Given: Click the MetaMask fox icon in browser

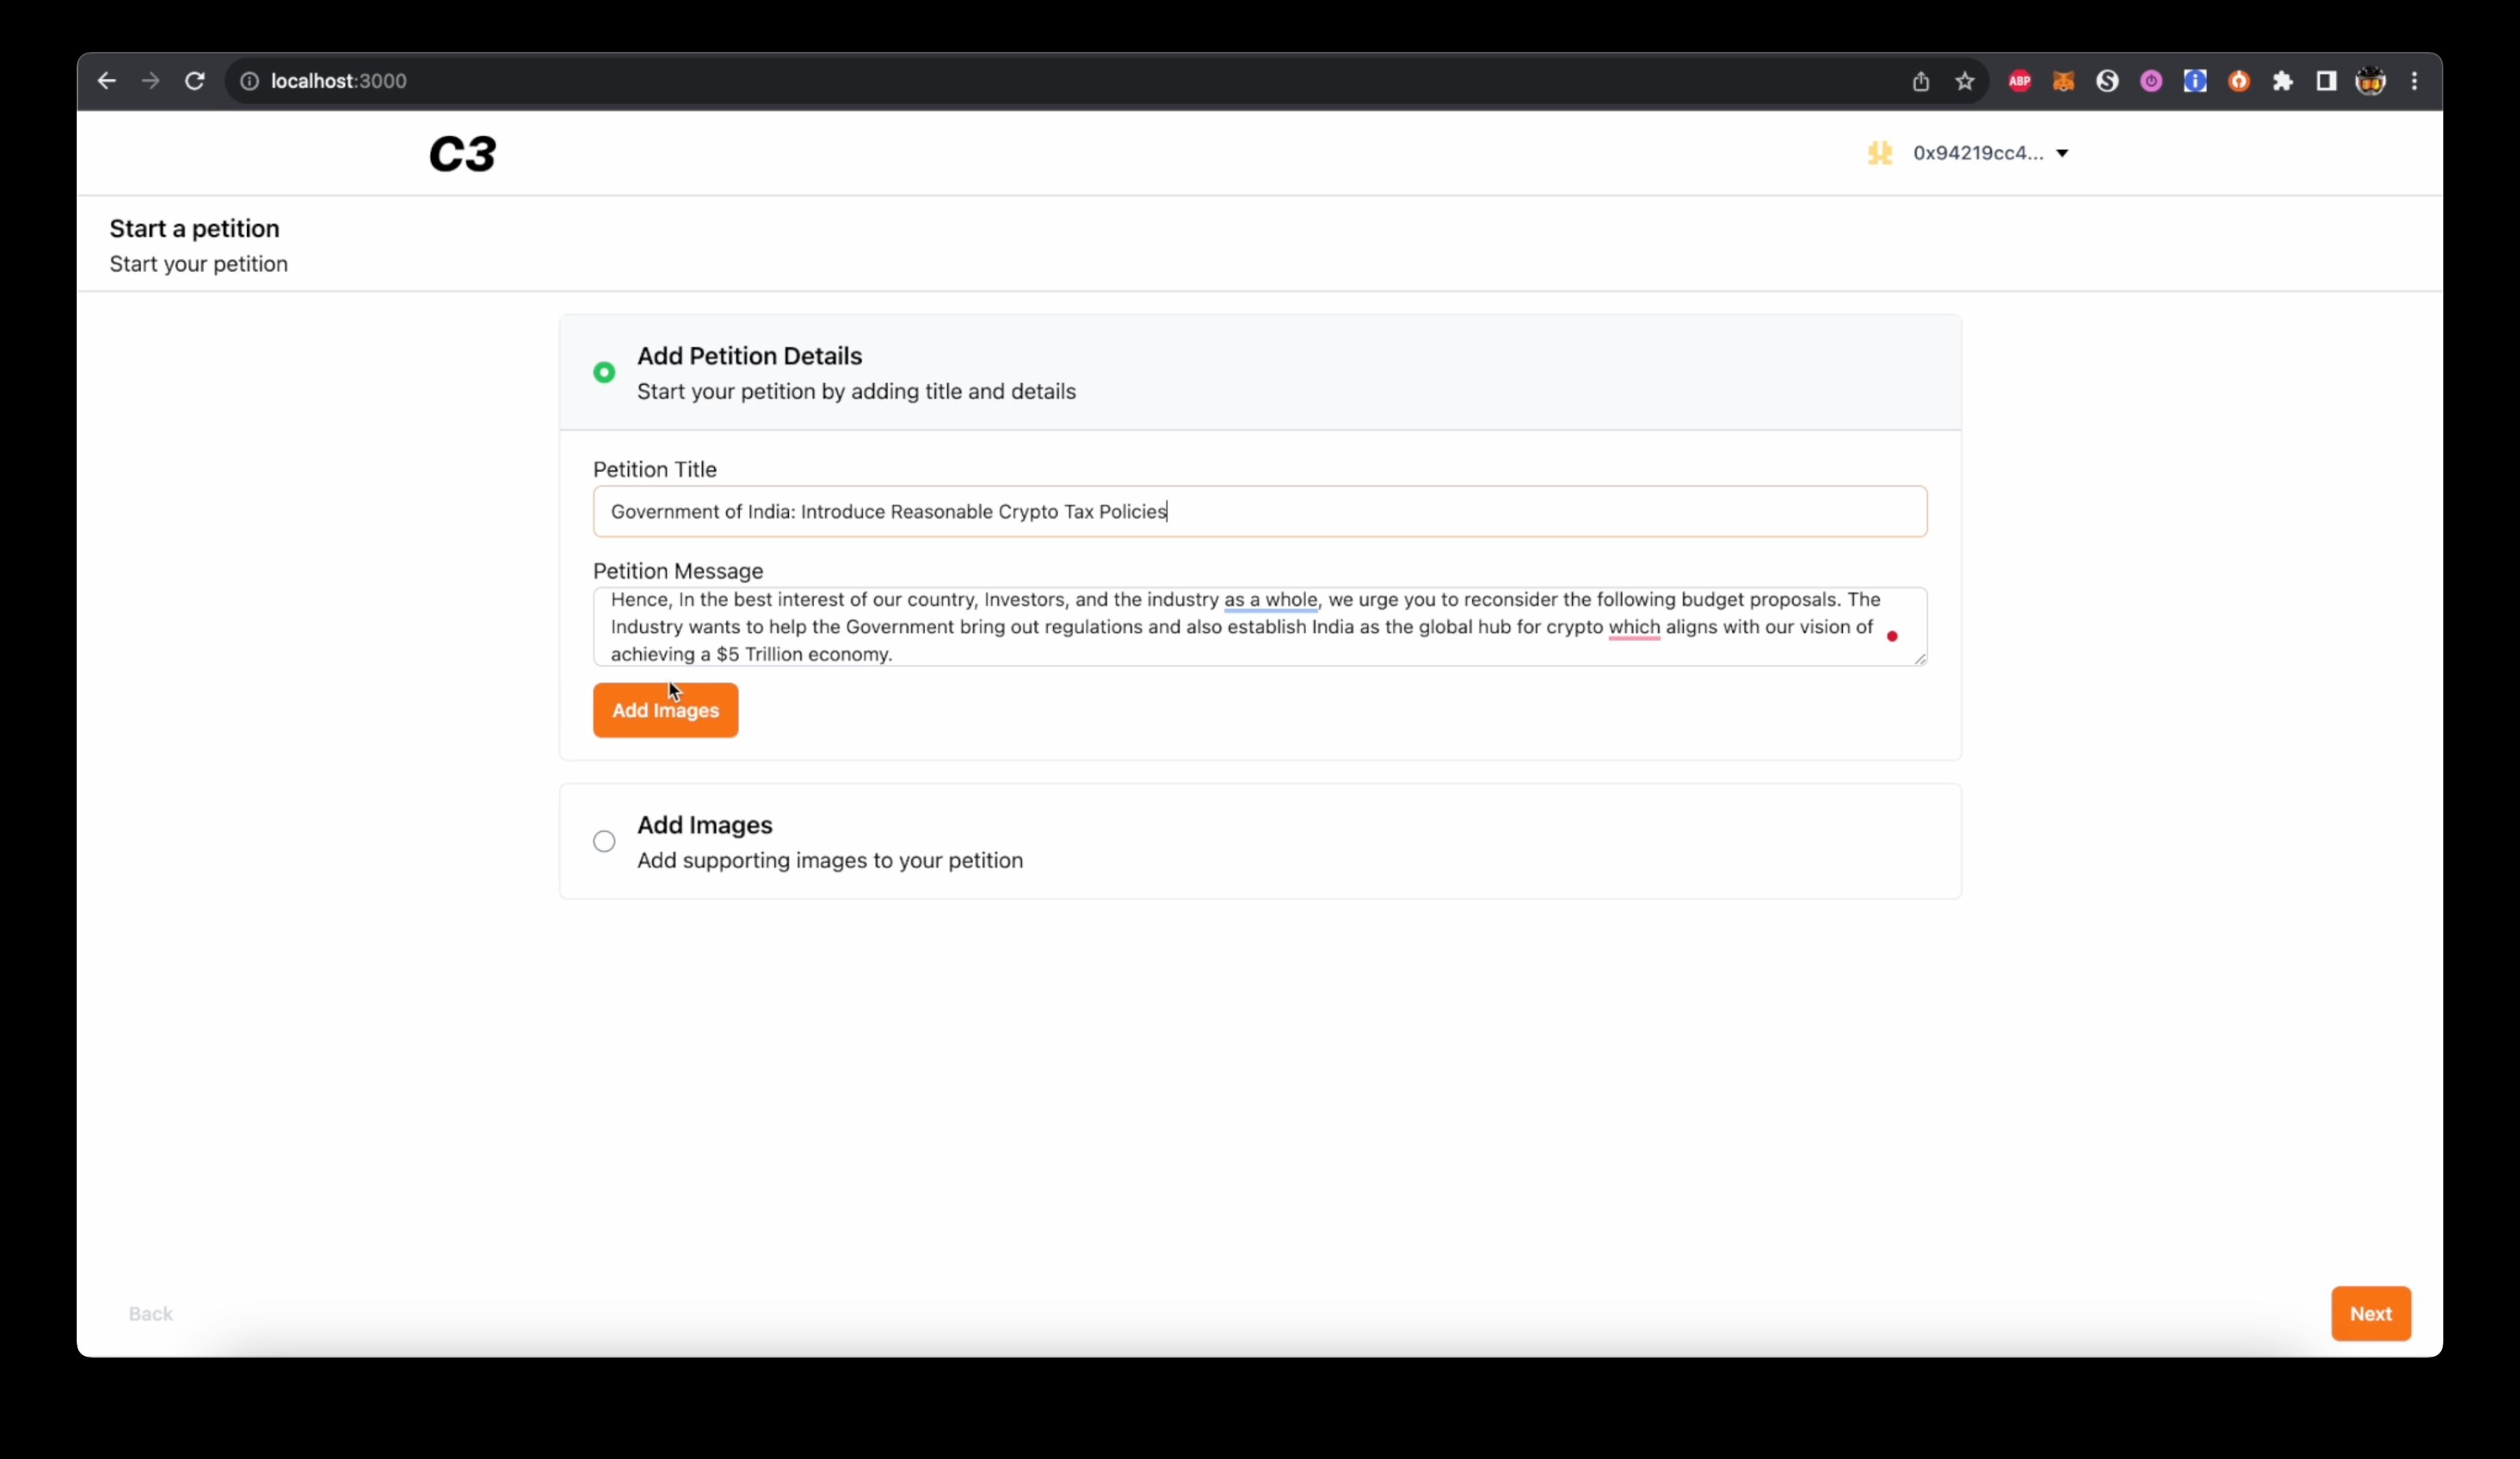Looking at the screenshot, I should pos(2063,80).
